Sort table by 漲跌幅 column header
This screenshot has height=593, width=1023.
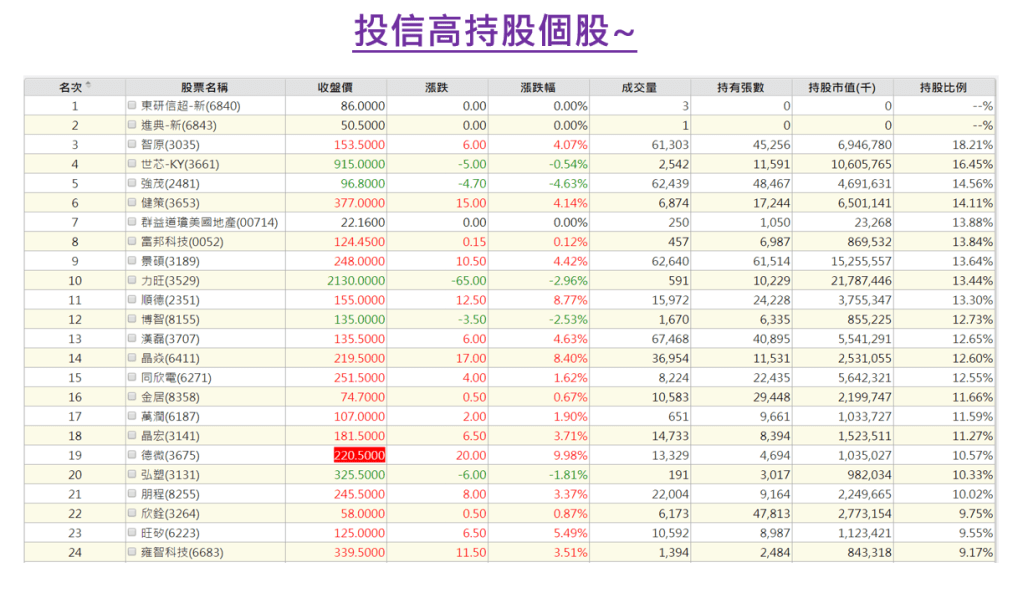[538, 87]
